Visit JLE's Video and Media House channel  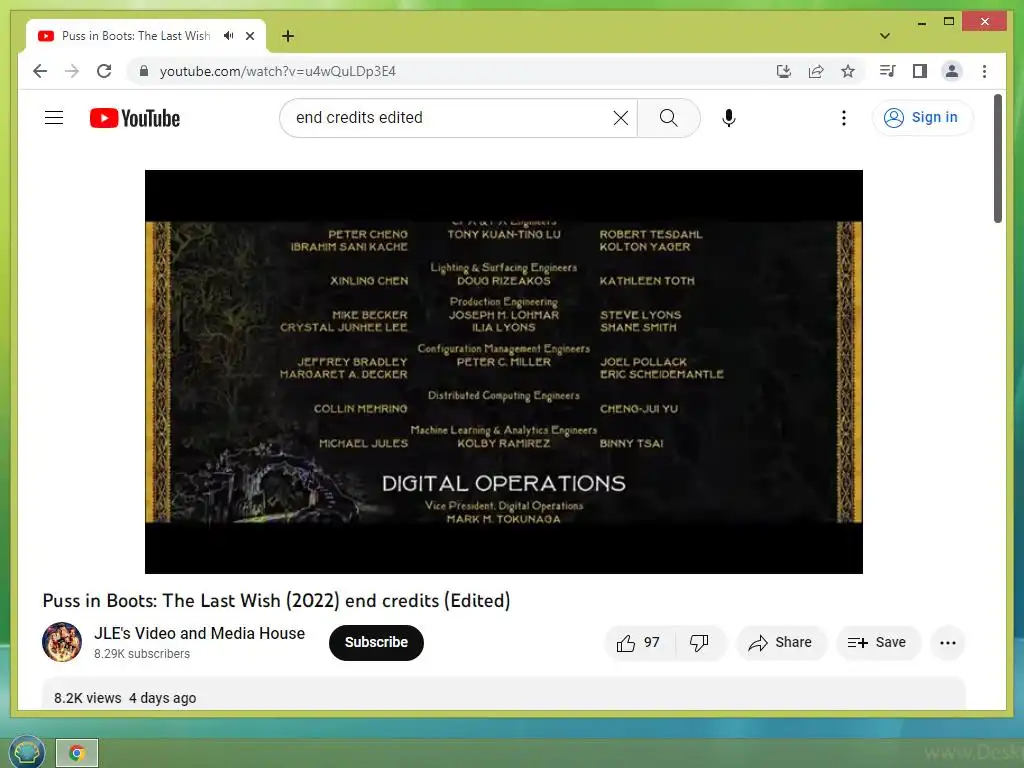tap(199, 633)
